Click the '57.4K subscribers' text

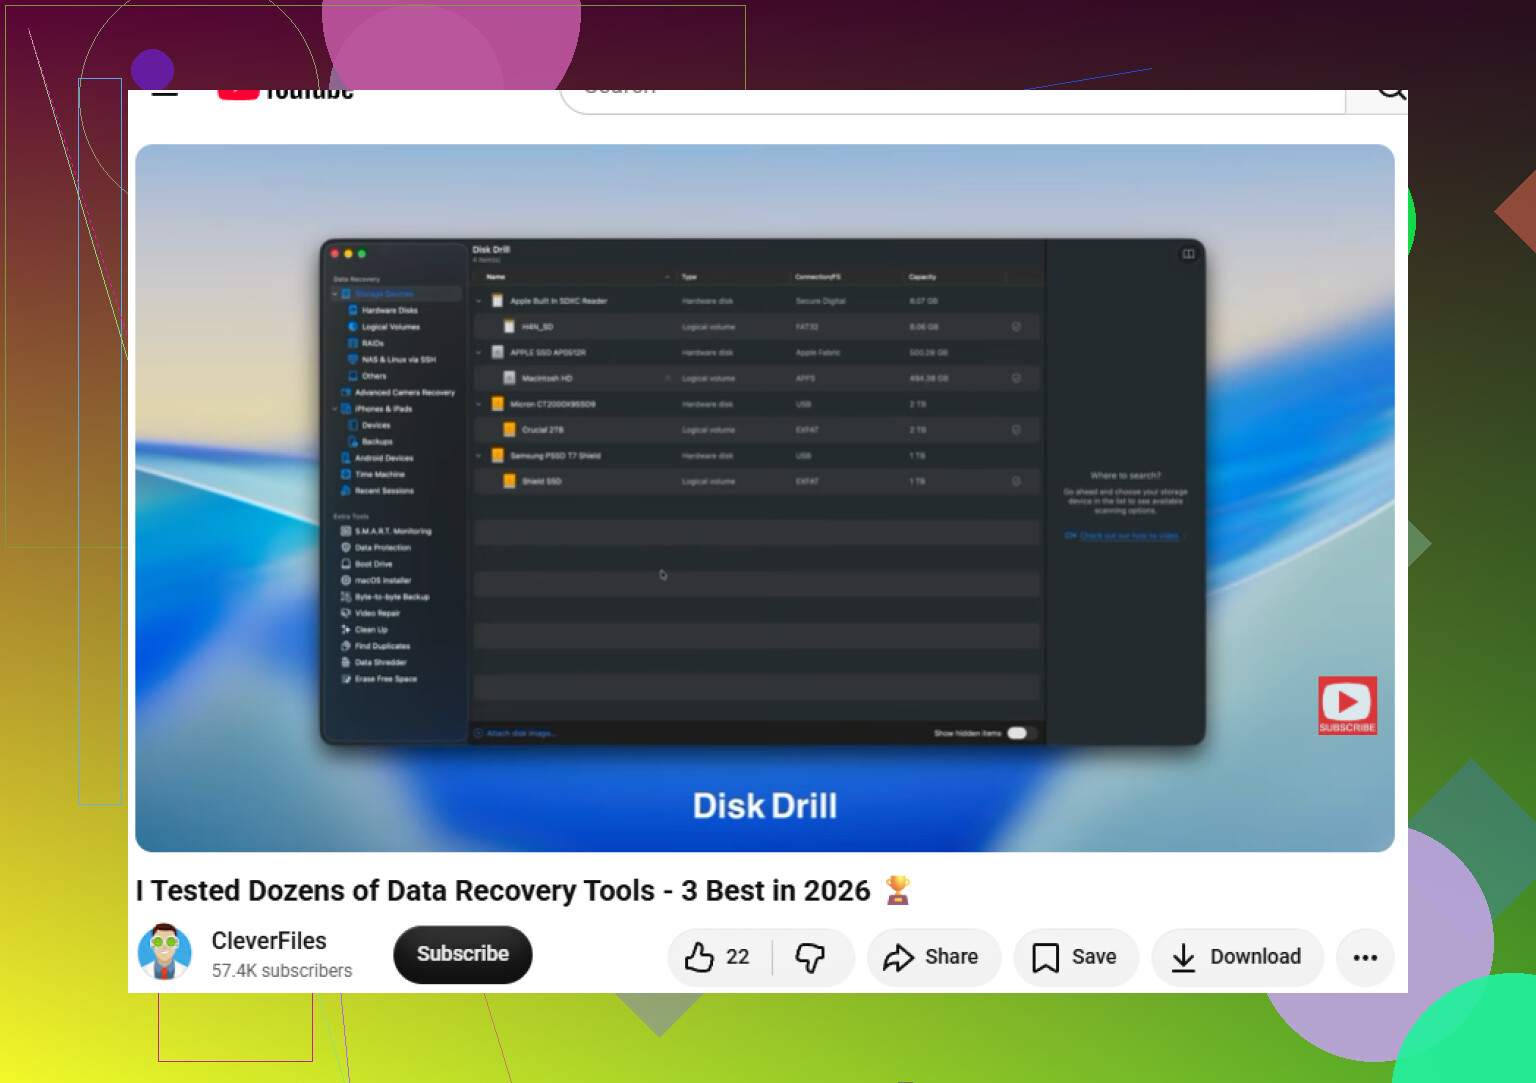(x=282, y=971)
